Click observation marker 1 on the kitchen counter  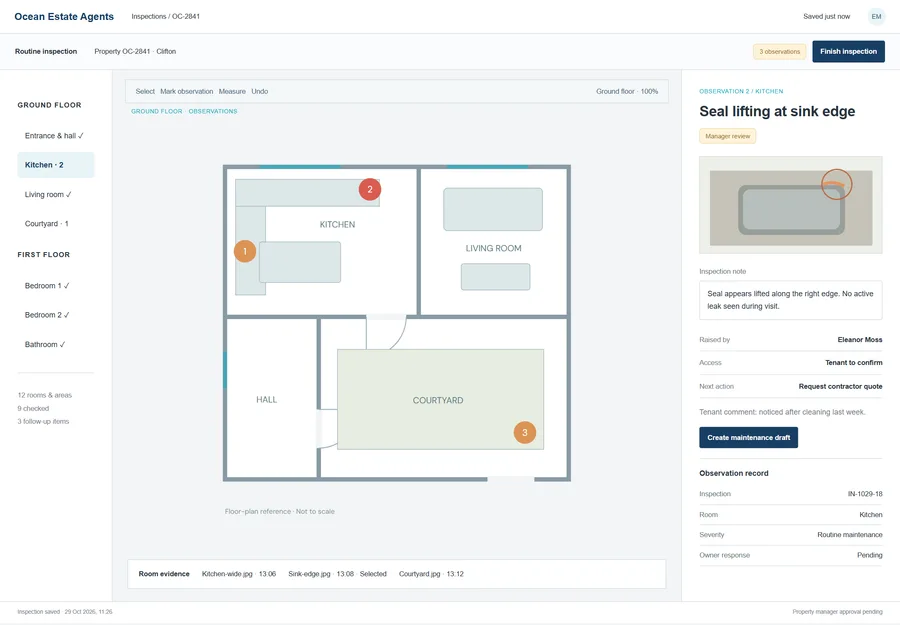pos(245,251)
